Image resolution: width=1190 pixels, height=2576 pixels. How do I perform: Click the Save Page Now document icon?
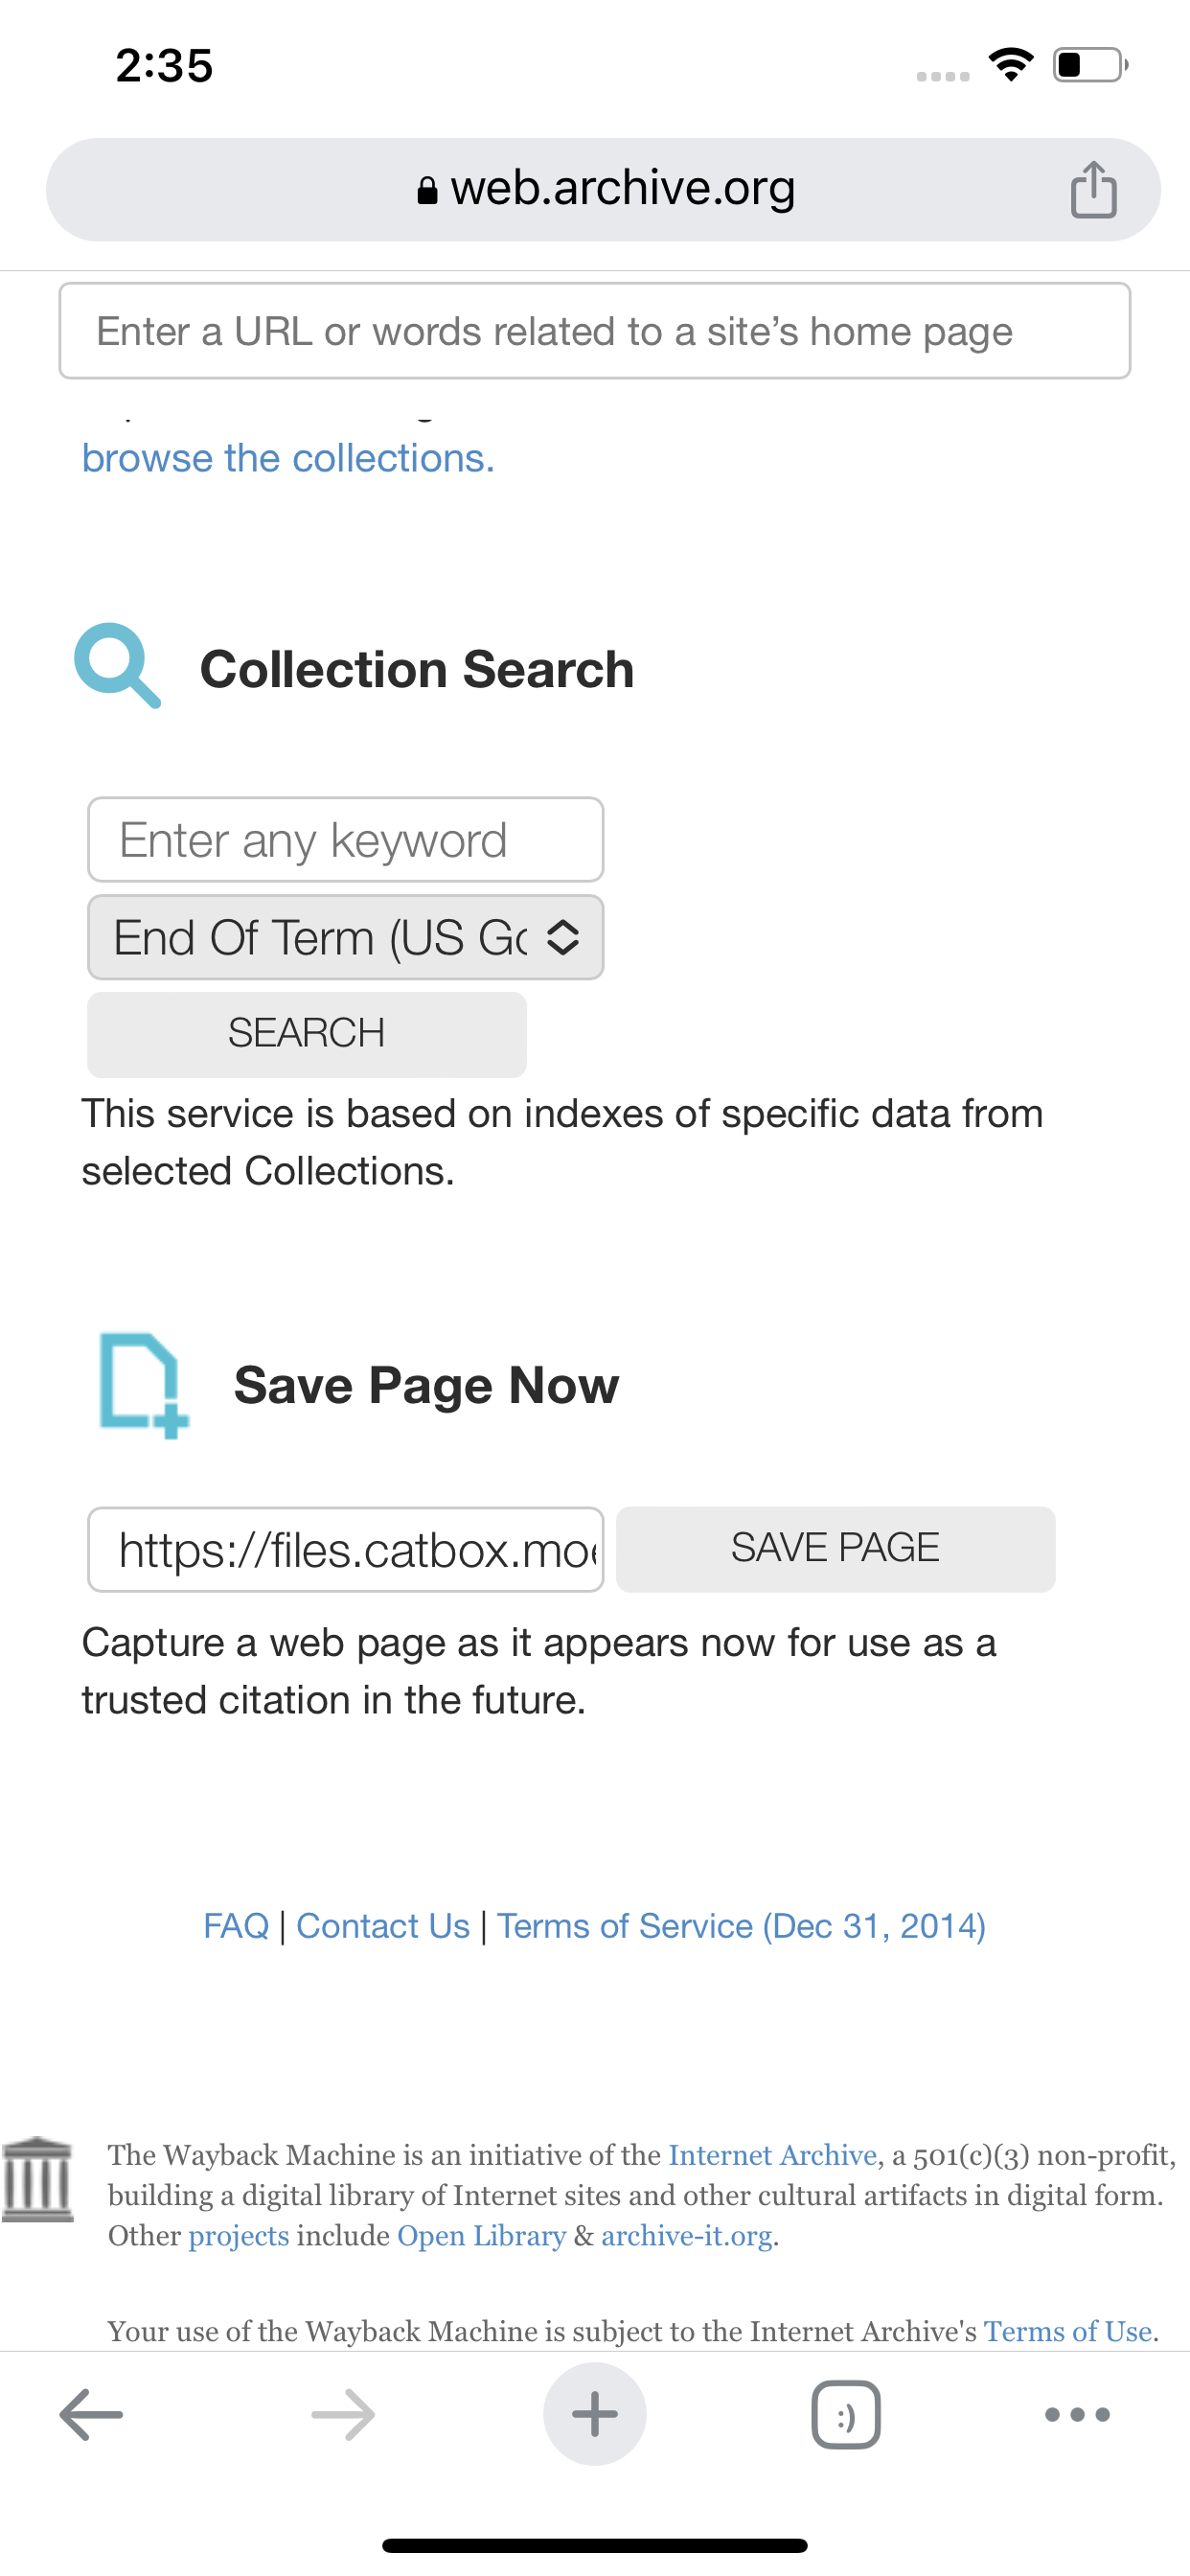click(x=144, y=1385)
